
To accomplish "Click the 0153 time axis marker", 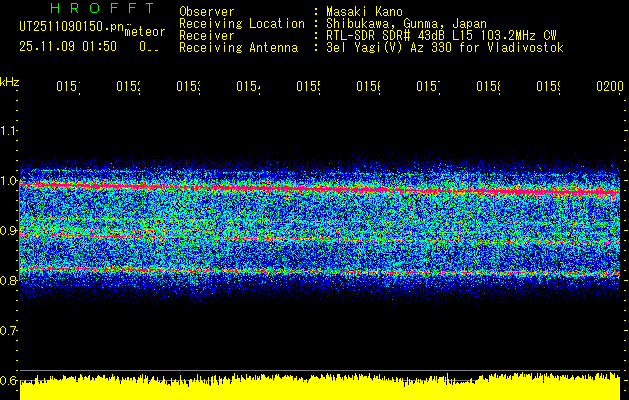I will click(189, 87).
